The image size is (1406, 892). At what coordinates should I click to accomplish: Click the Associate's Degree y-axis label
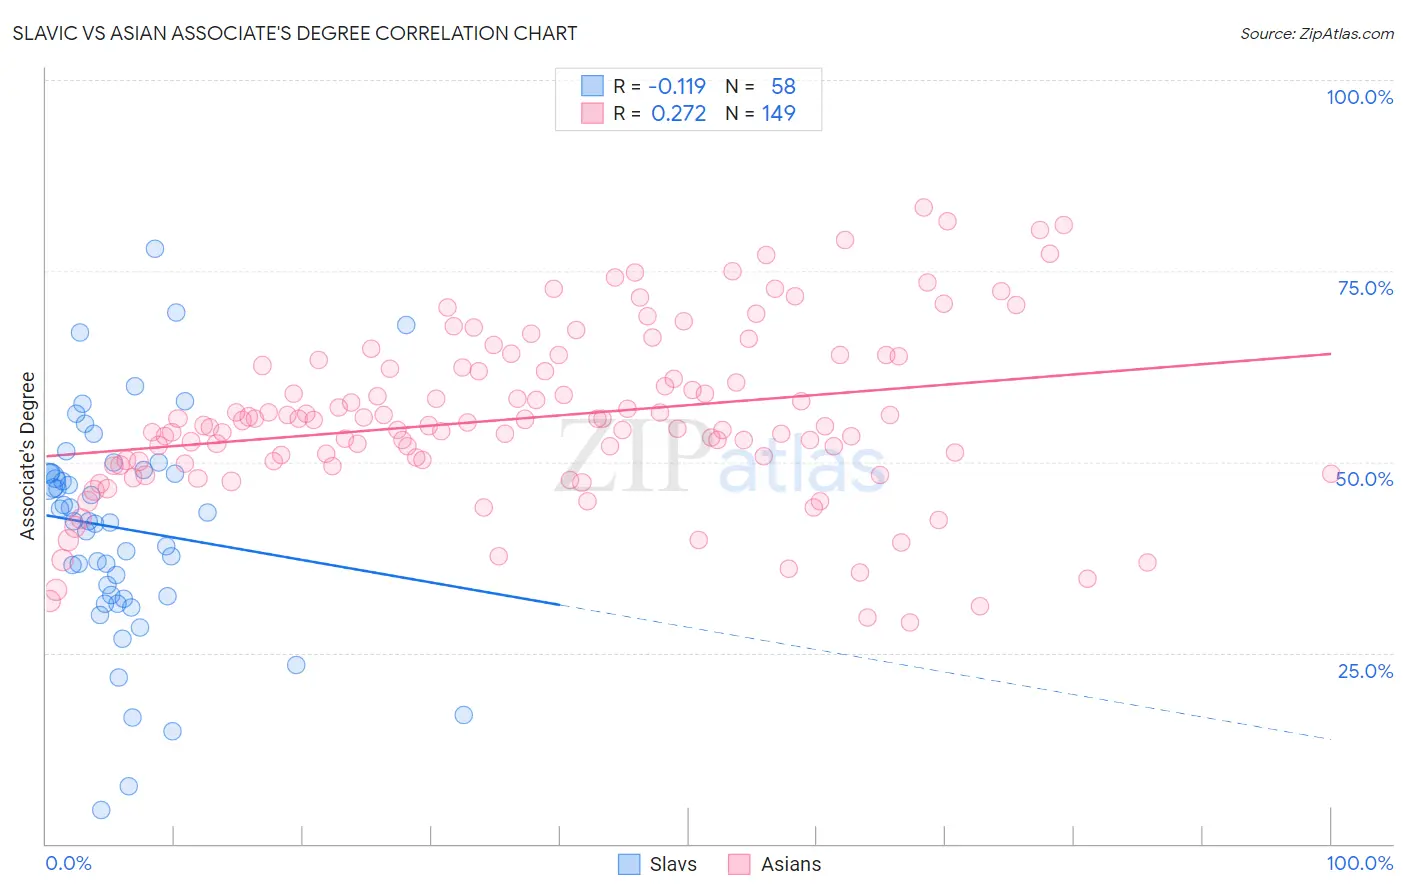coord(28,456)
